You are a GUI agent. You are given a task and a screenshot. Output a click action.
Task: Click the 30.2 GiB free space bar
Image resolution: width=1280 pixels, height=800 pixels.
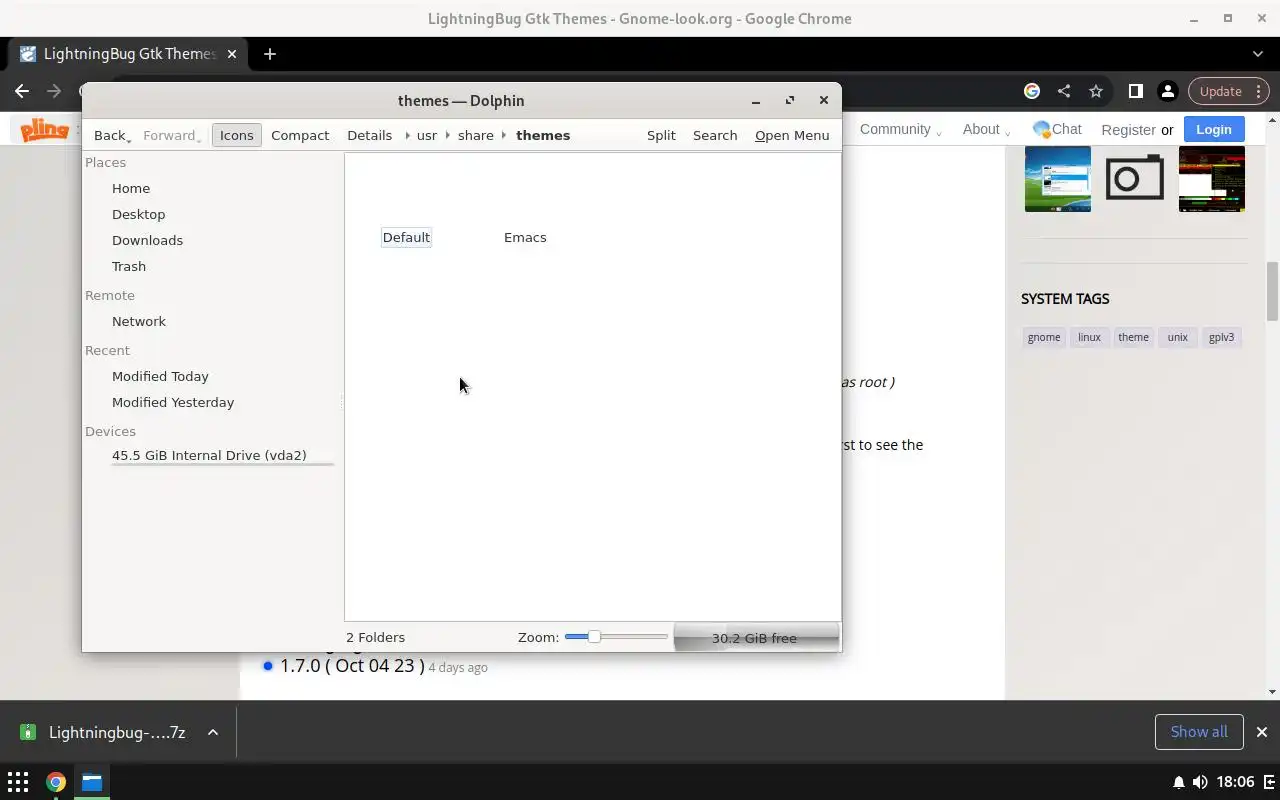pyautogui.click(x=756, y=637)
